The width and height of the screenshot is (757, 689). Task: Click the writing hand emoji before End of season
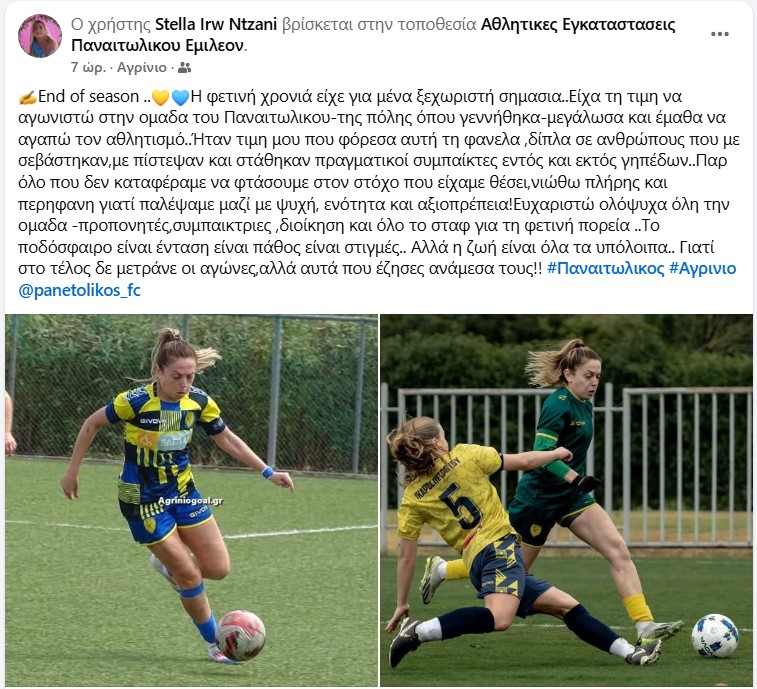28,97
